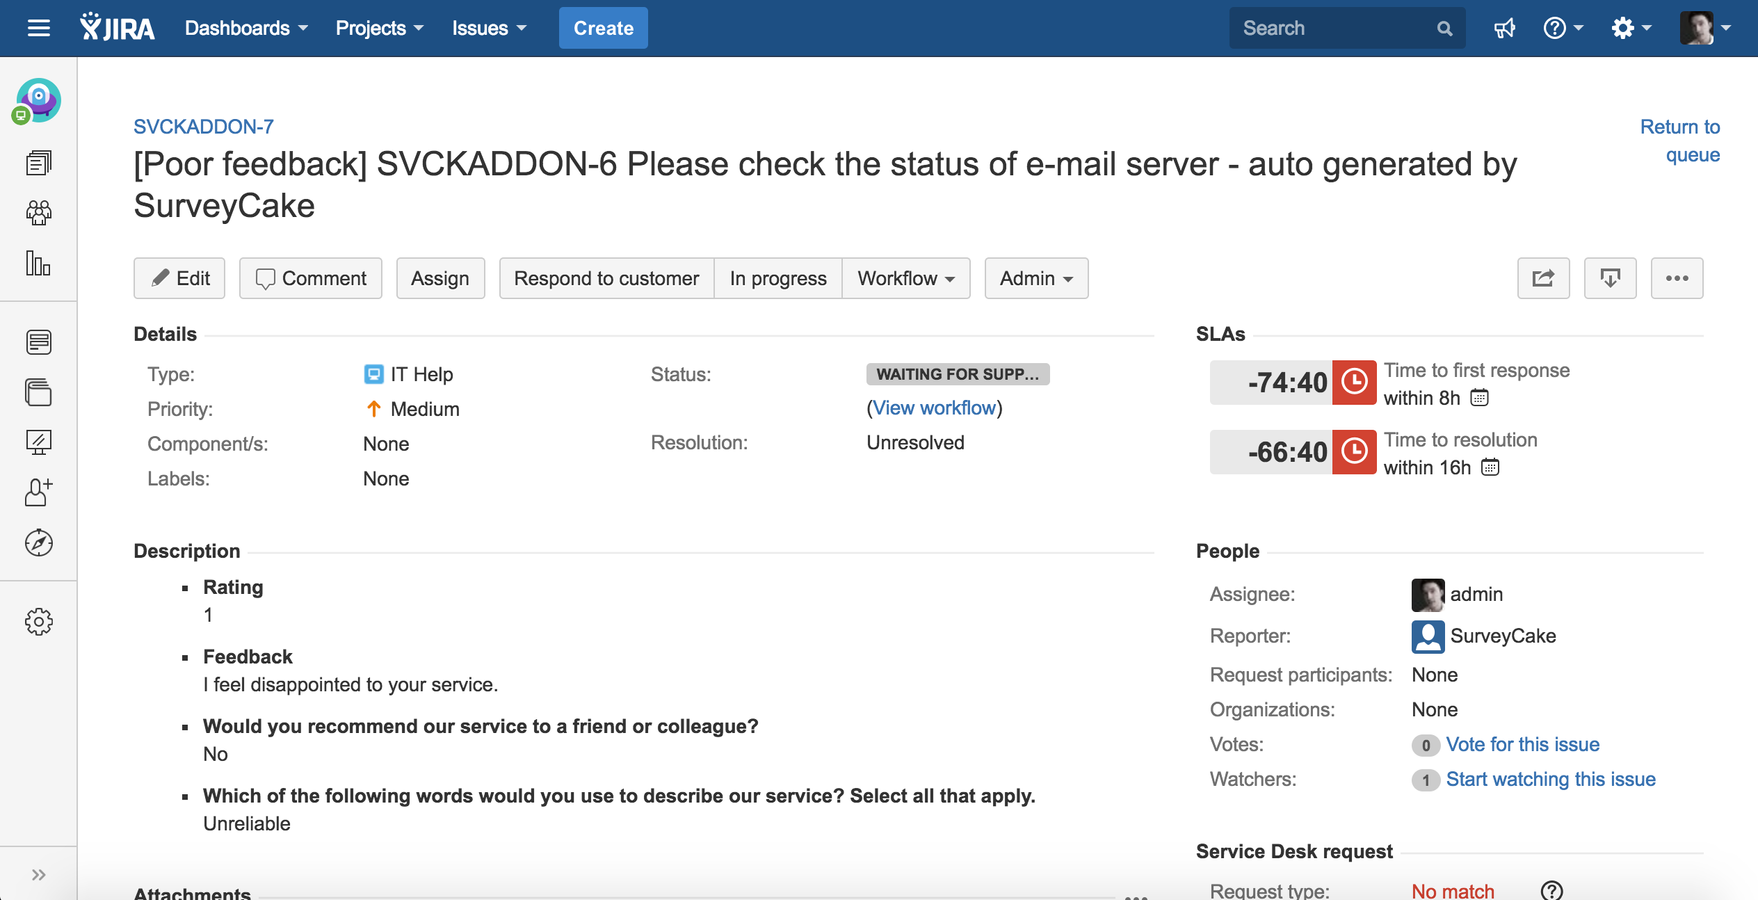Click the JIRA logo
The width and height of the screenshot is (1758, 900).
tap(118, 28)
